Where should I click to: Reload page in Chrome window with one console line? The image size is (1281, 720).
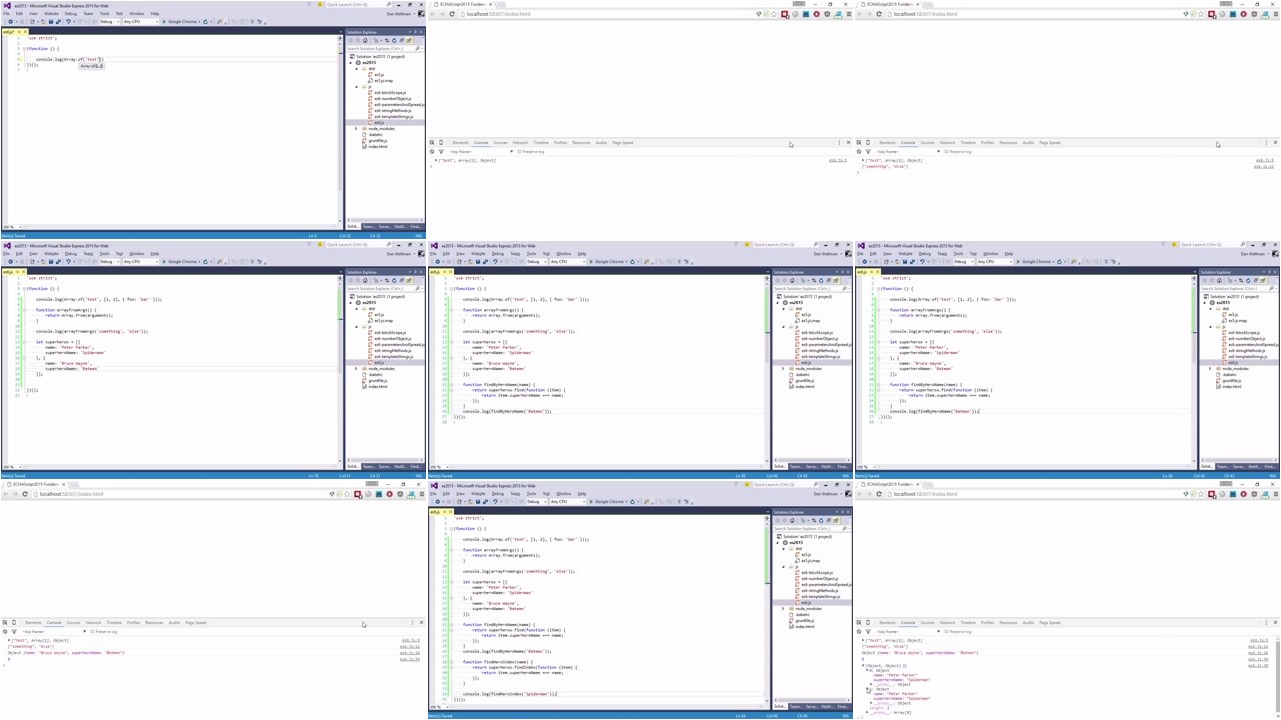click(451, 14)
